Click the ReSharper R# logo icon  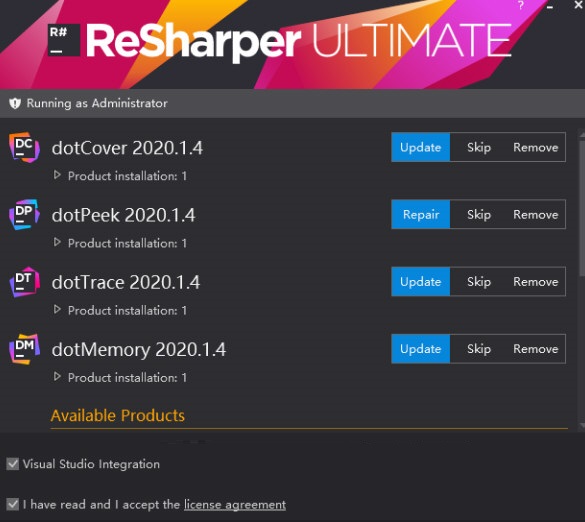tap(64, 40)
